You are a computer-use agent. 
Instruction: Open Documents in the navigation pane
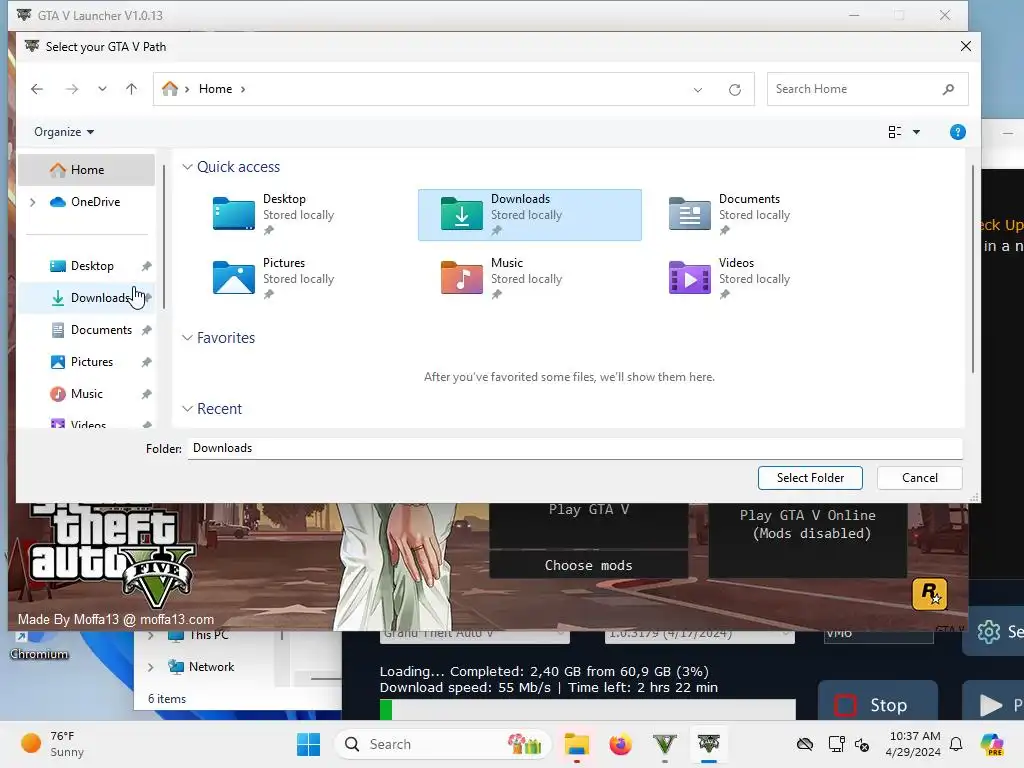click(86, 330)
